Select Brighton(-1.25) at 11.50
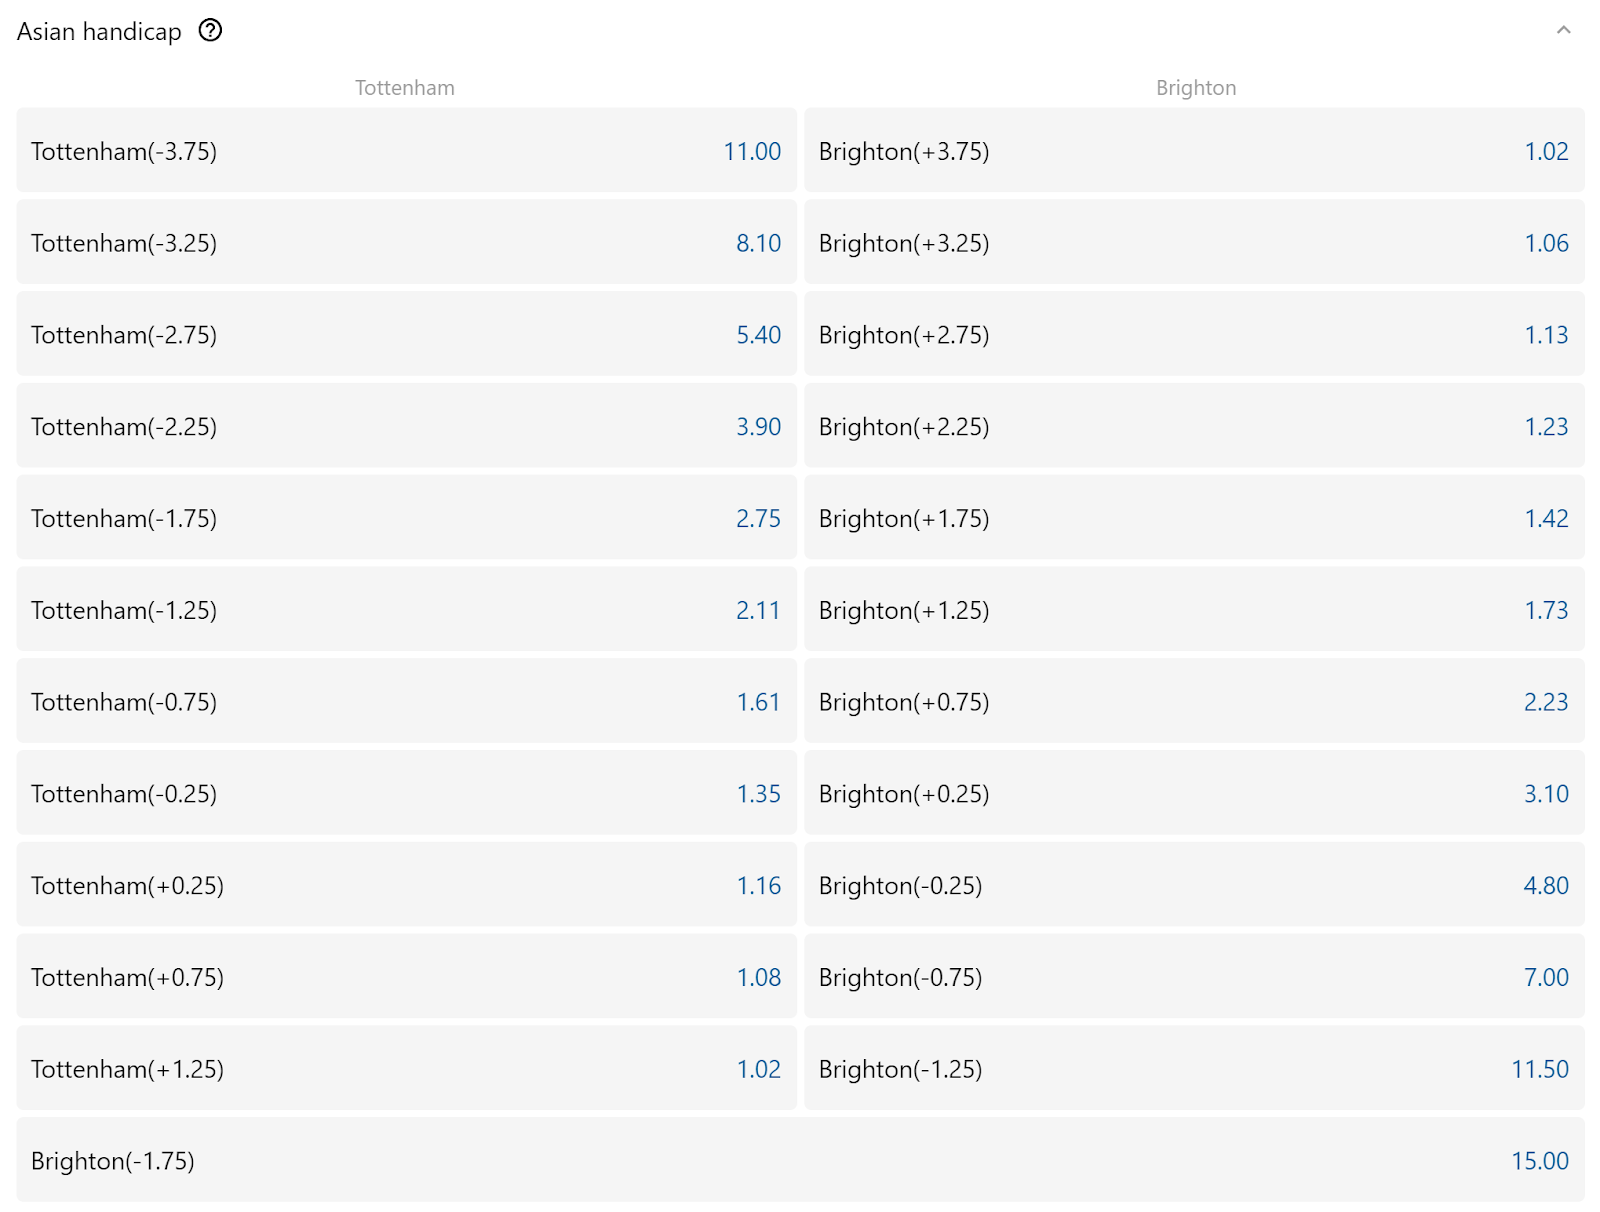 pyautogui.click(x=1194, y=1069)
